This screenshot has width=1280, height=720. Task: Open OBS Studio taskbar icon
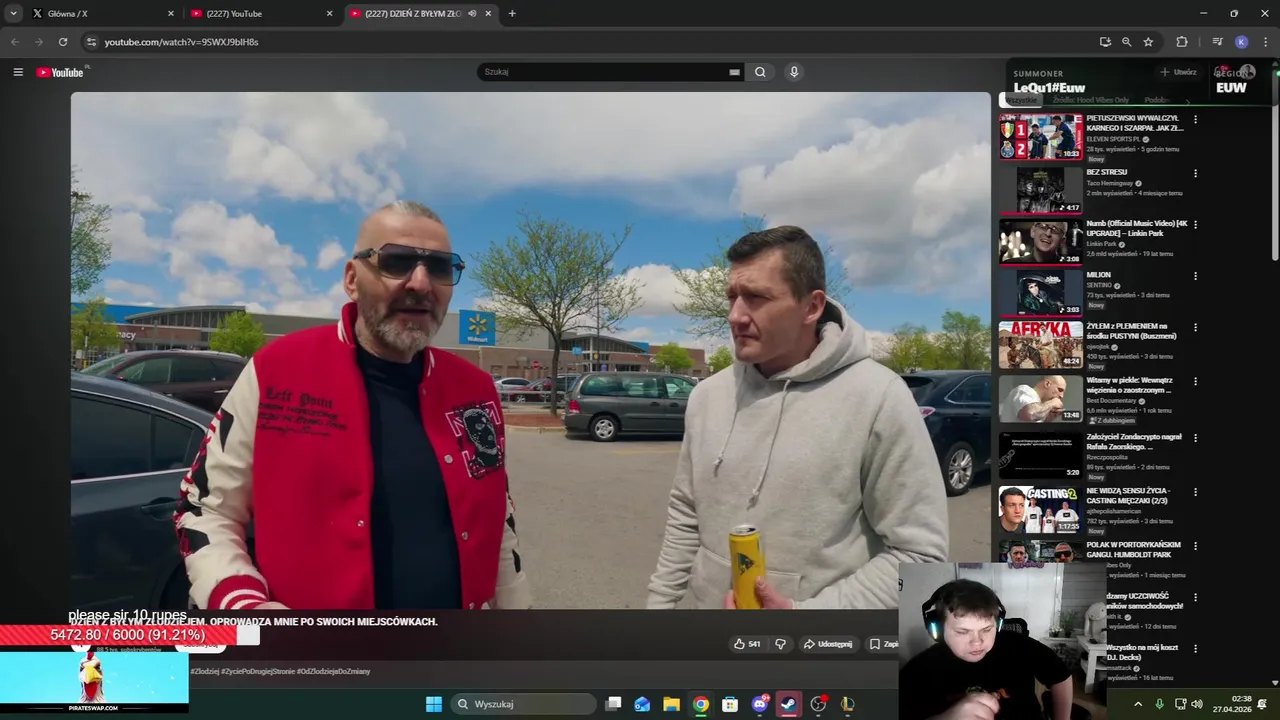(x=818, y=704)
